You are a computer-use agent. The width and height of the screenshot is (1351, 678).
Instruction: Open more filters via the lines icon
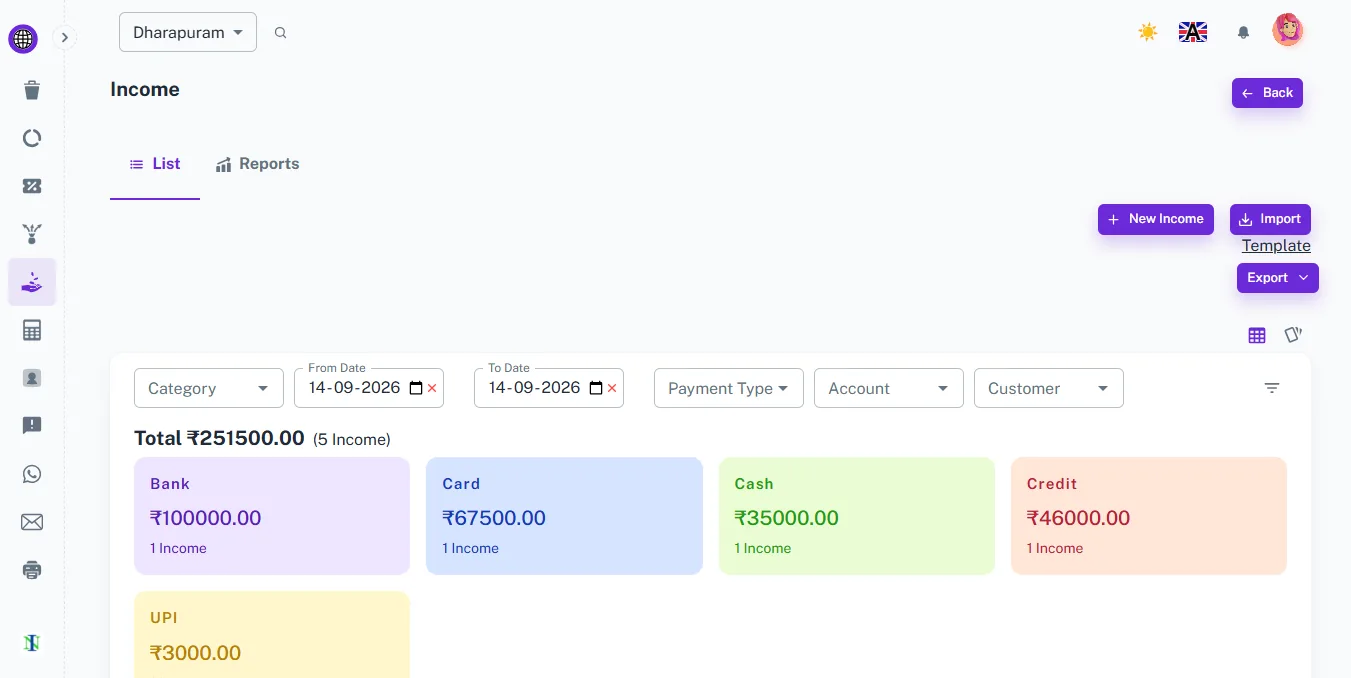1272,388
